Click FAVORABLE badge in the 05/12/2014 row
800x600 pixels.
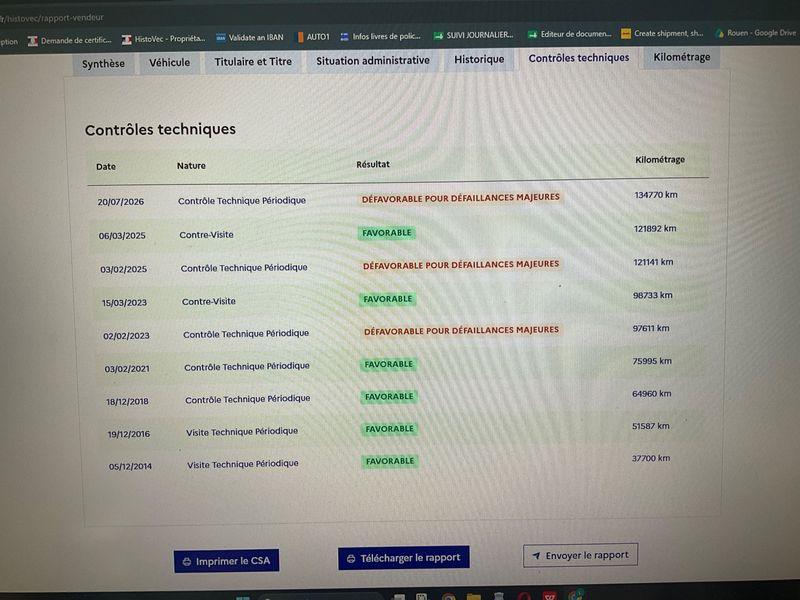(x=390, y=461)
